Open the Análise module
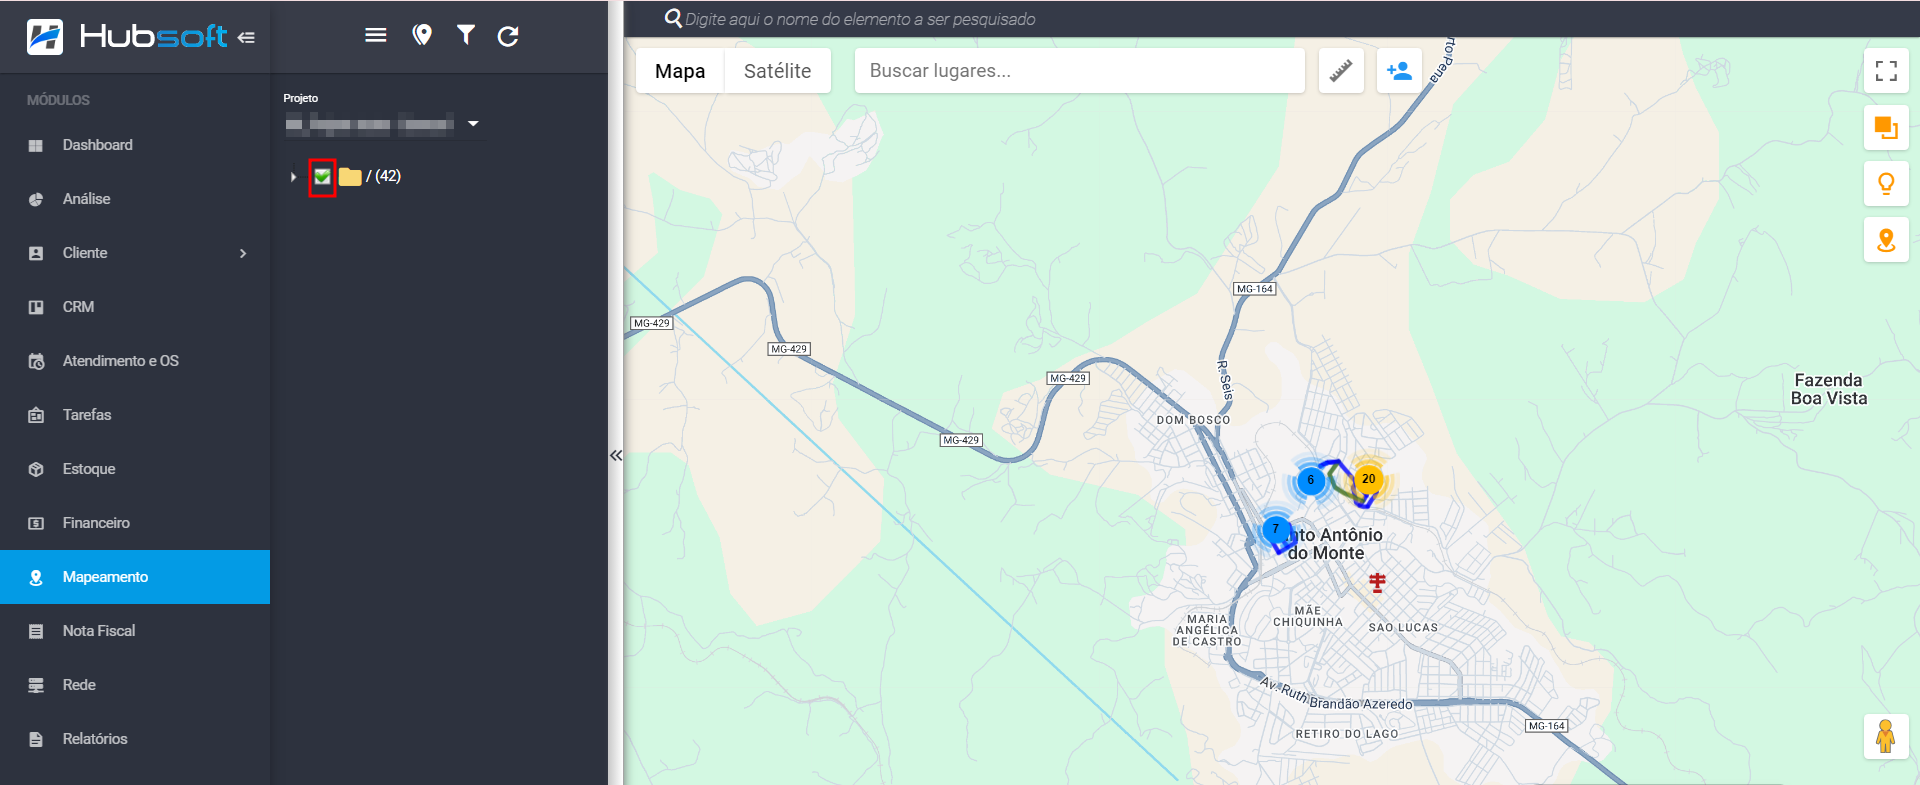 point(135,199)
